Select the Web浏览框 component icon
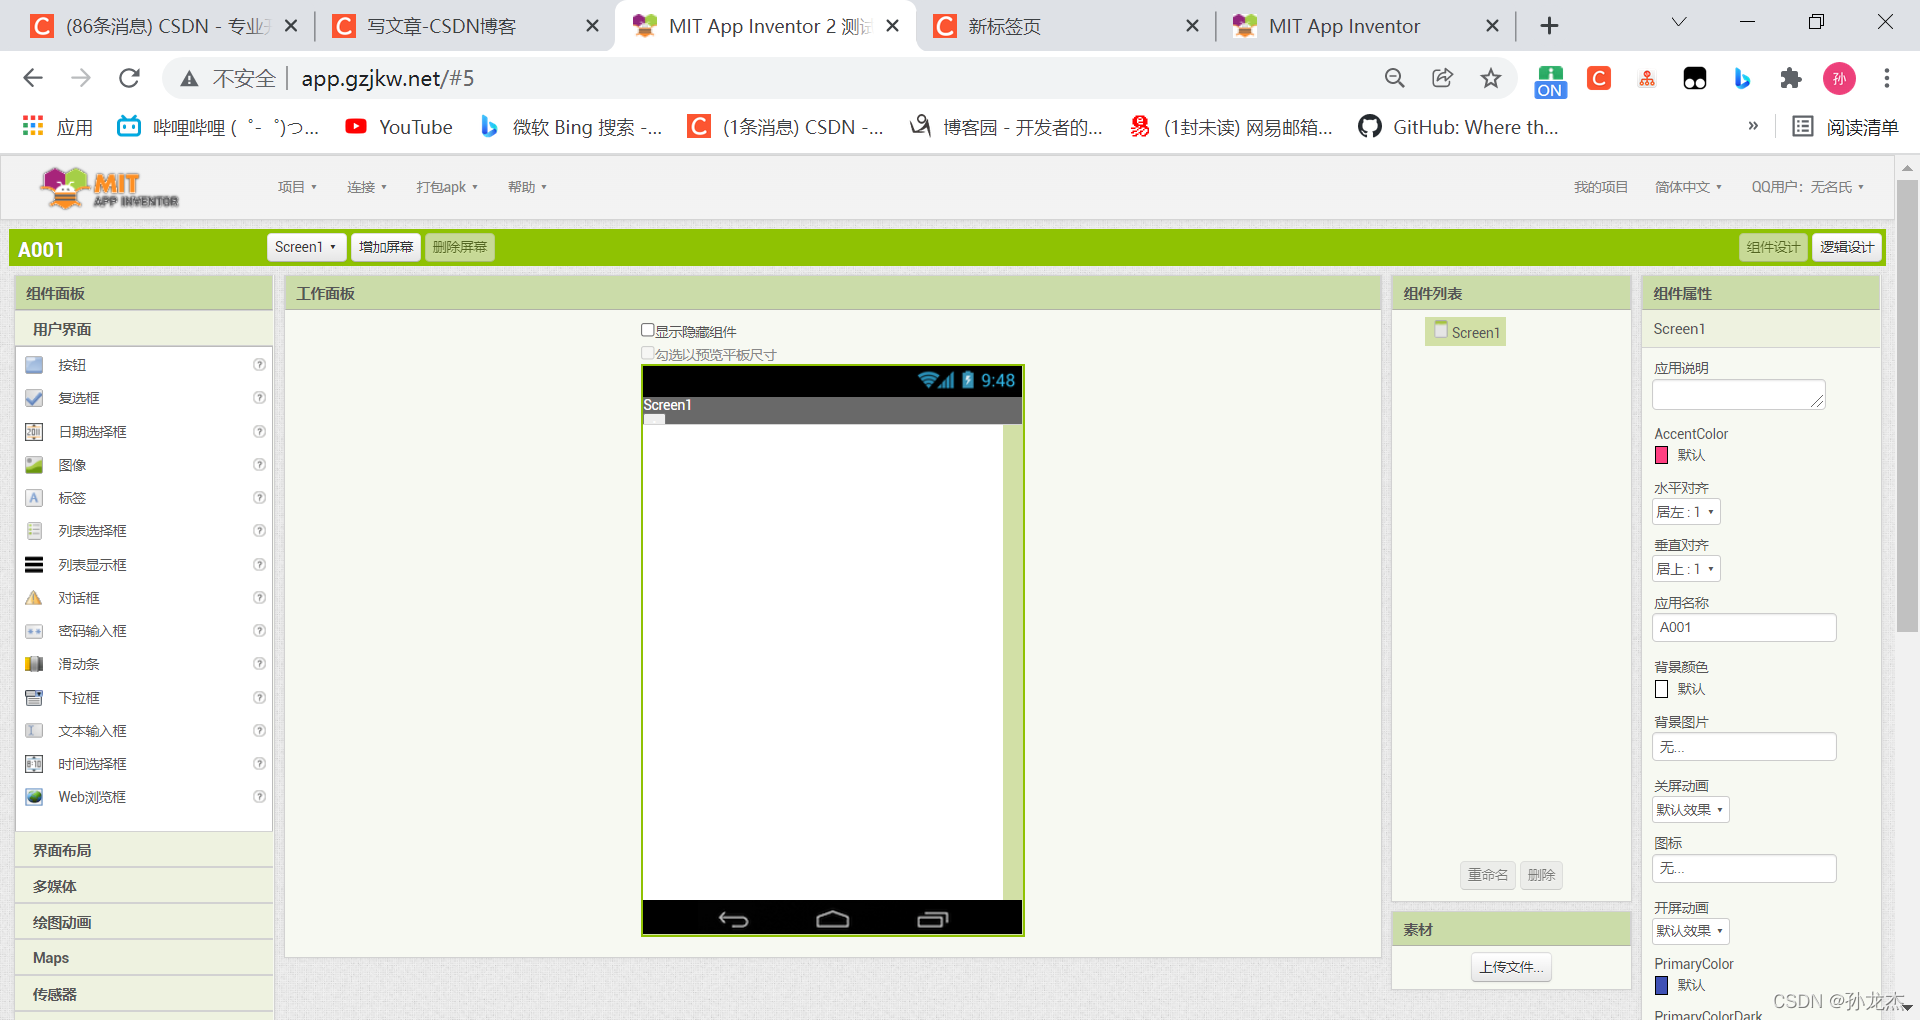Viewport: 1920px width, 1020px height. (x=34, y=797)
